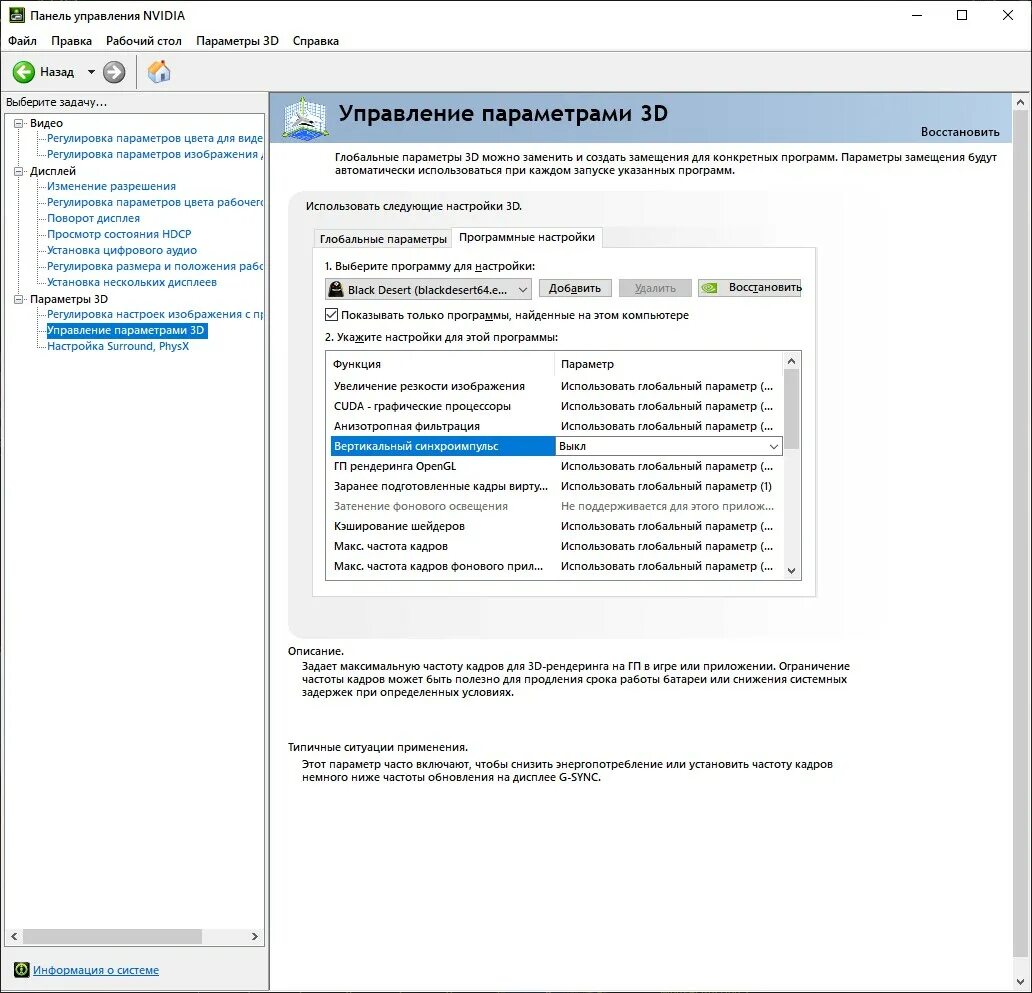Switch to Глобальные параметры tab
Image resolution: width=1032 pixels, height=993 pixels.
tap(383, 239)
